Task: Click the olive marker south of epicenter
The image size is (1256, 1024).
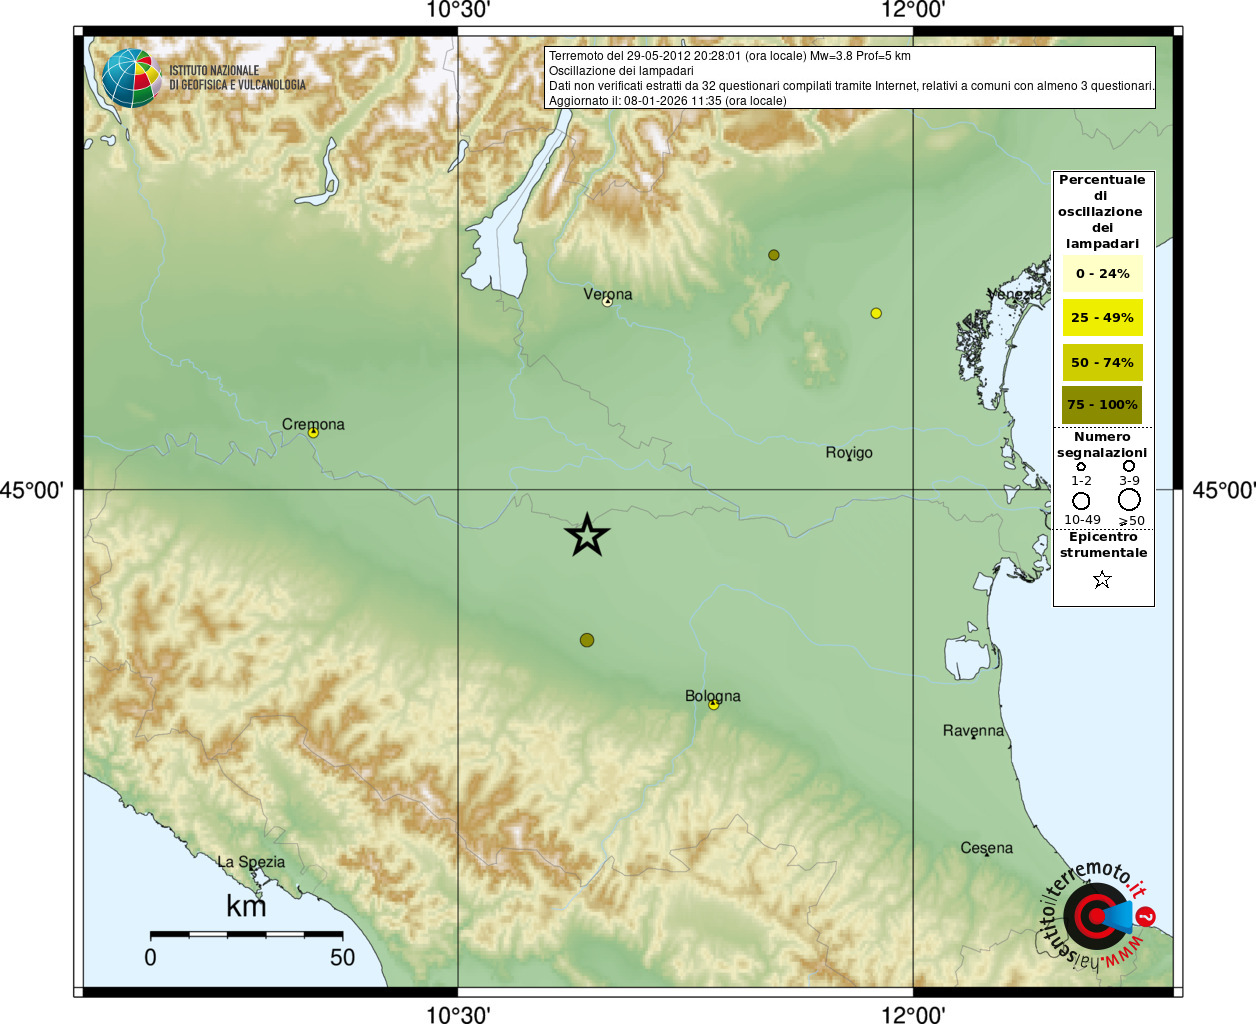Action: 587,640
